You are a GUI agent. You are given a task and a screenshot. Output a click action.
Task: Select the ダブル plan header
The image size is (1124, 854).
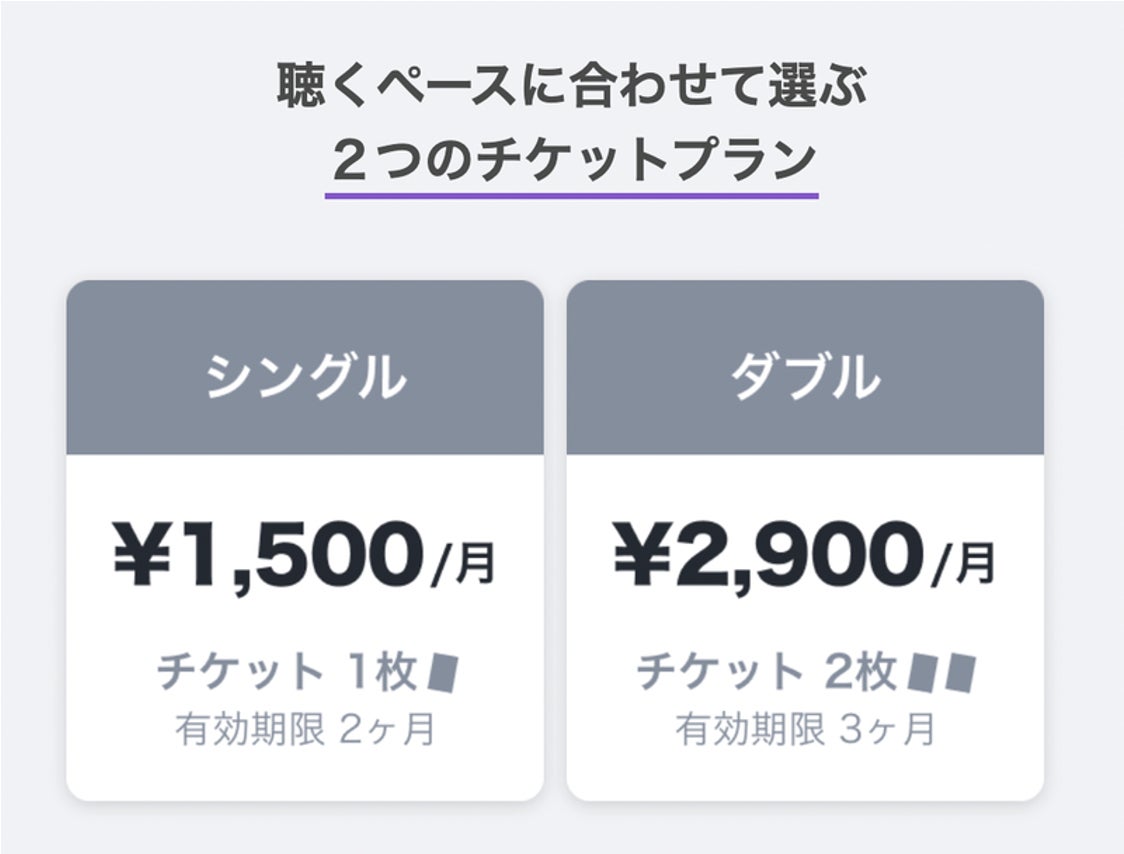pyautogui.click(x=805, y=377)
